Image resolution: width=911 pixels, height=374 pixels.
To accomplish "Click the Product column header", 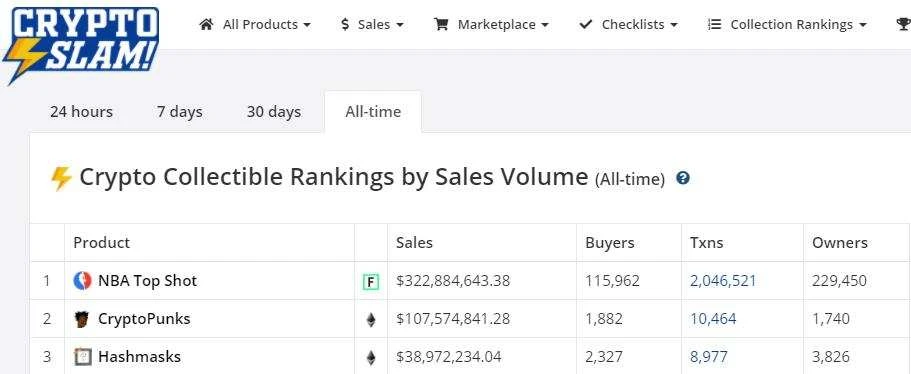I will tap(102, 243).
